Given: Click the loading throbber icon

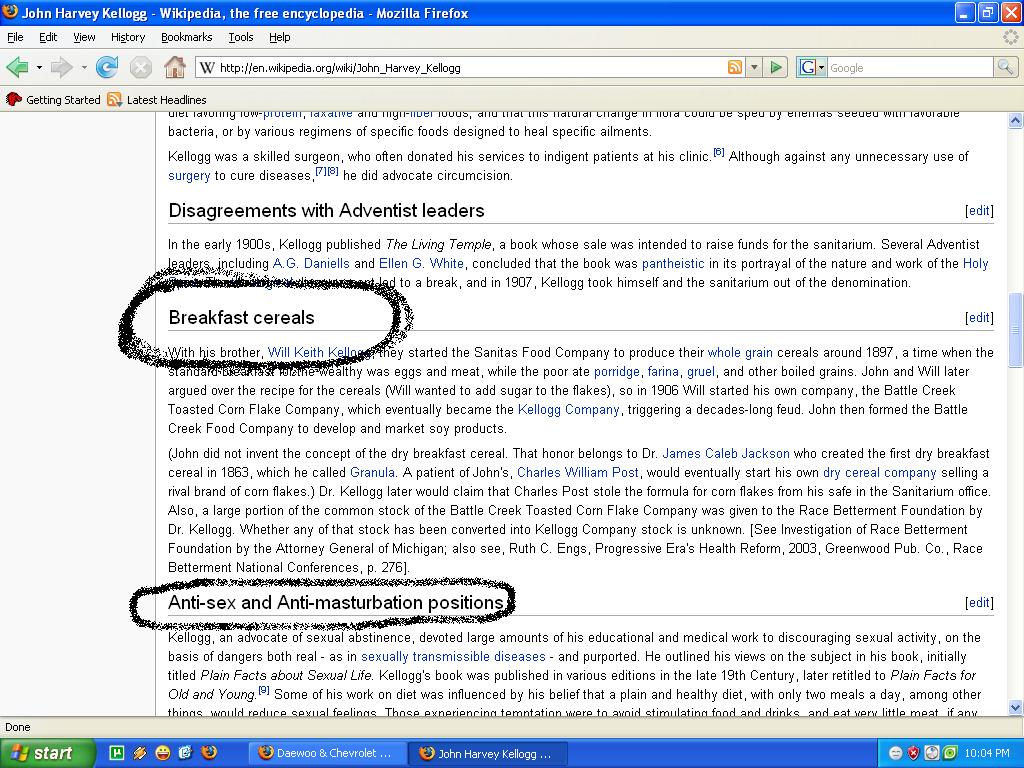Looking at the screenshot, I should click(x=1011, y=37).
